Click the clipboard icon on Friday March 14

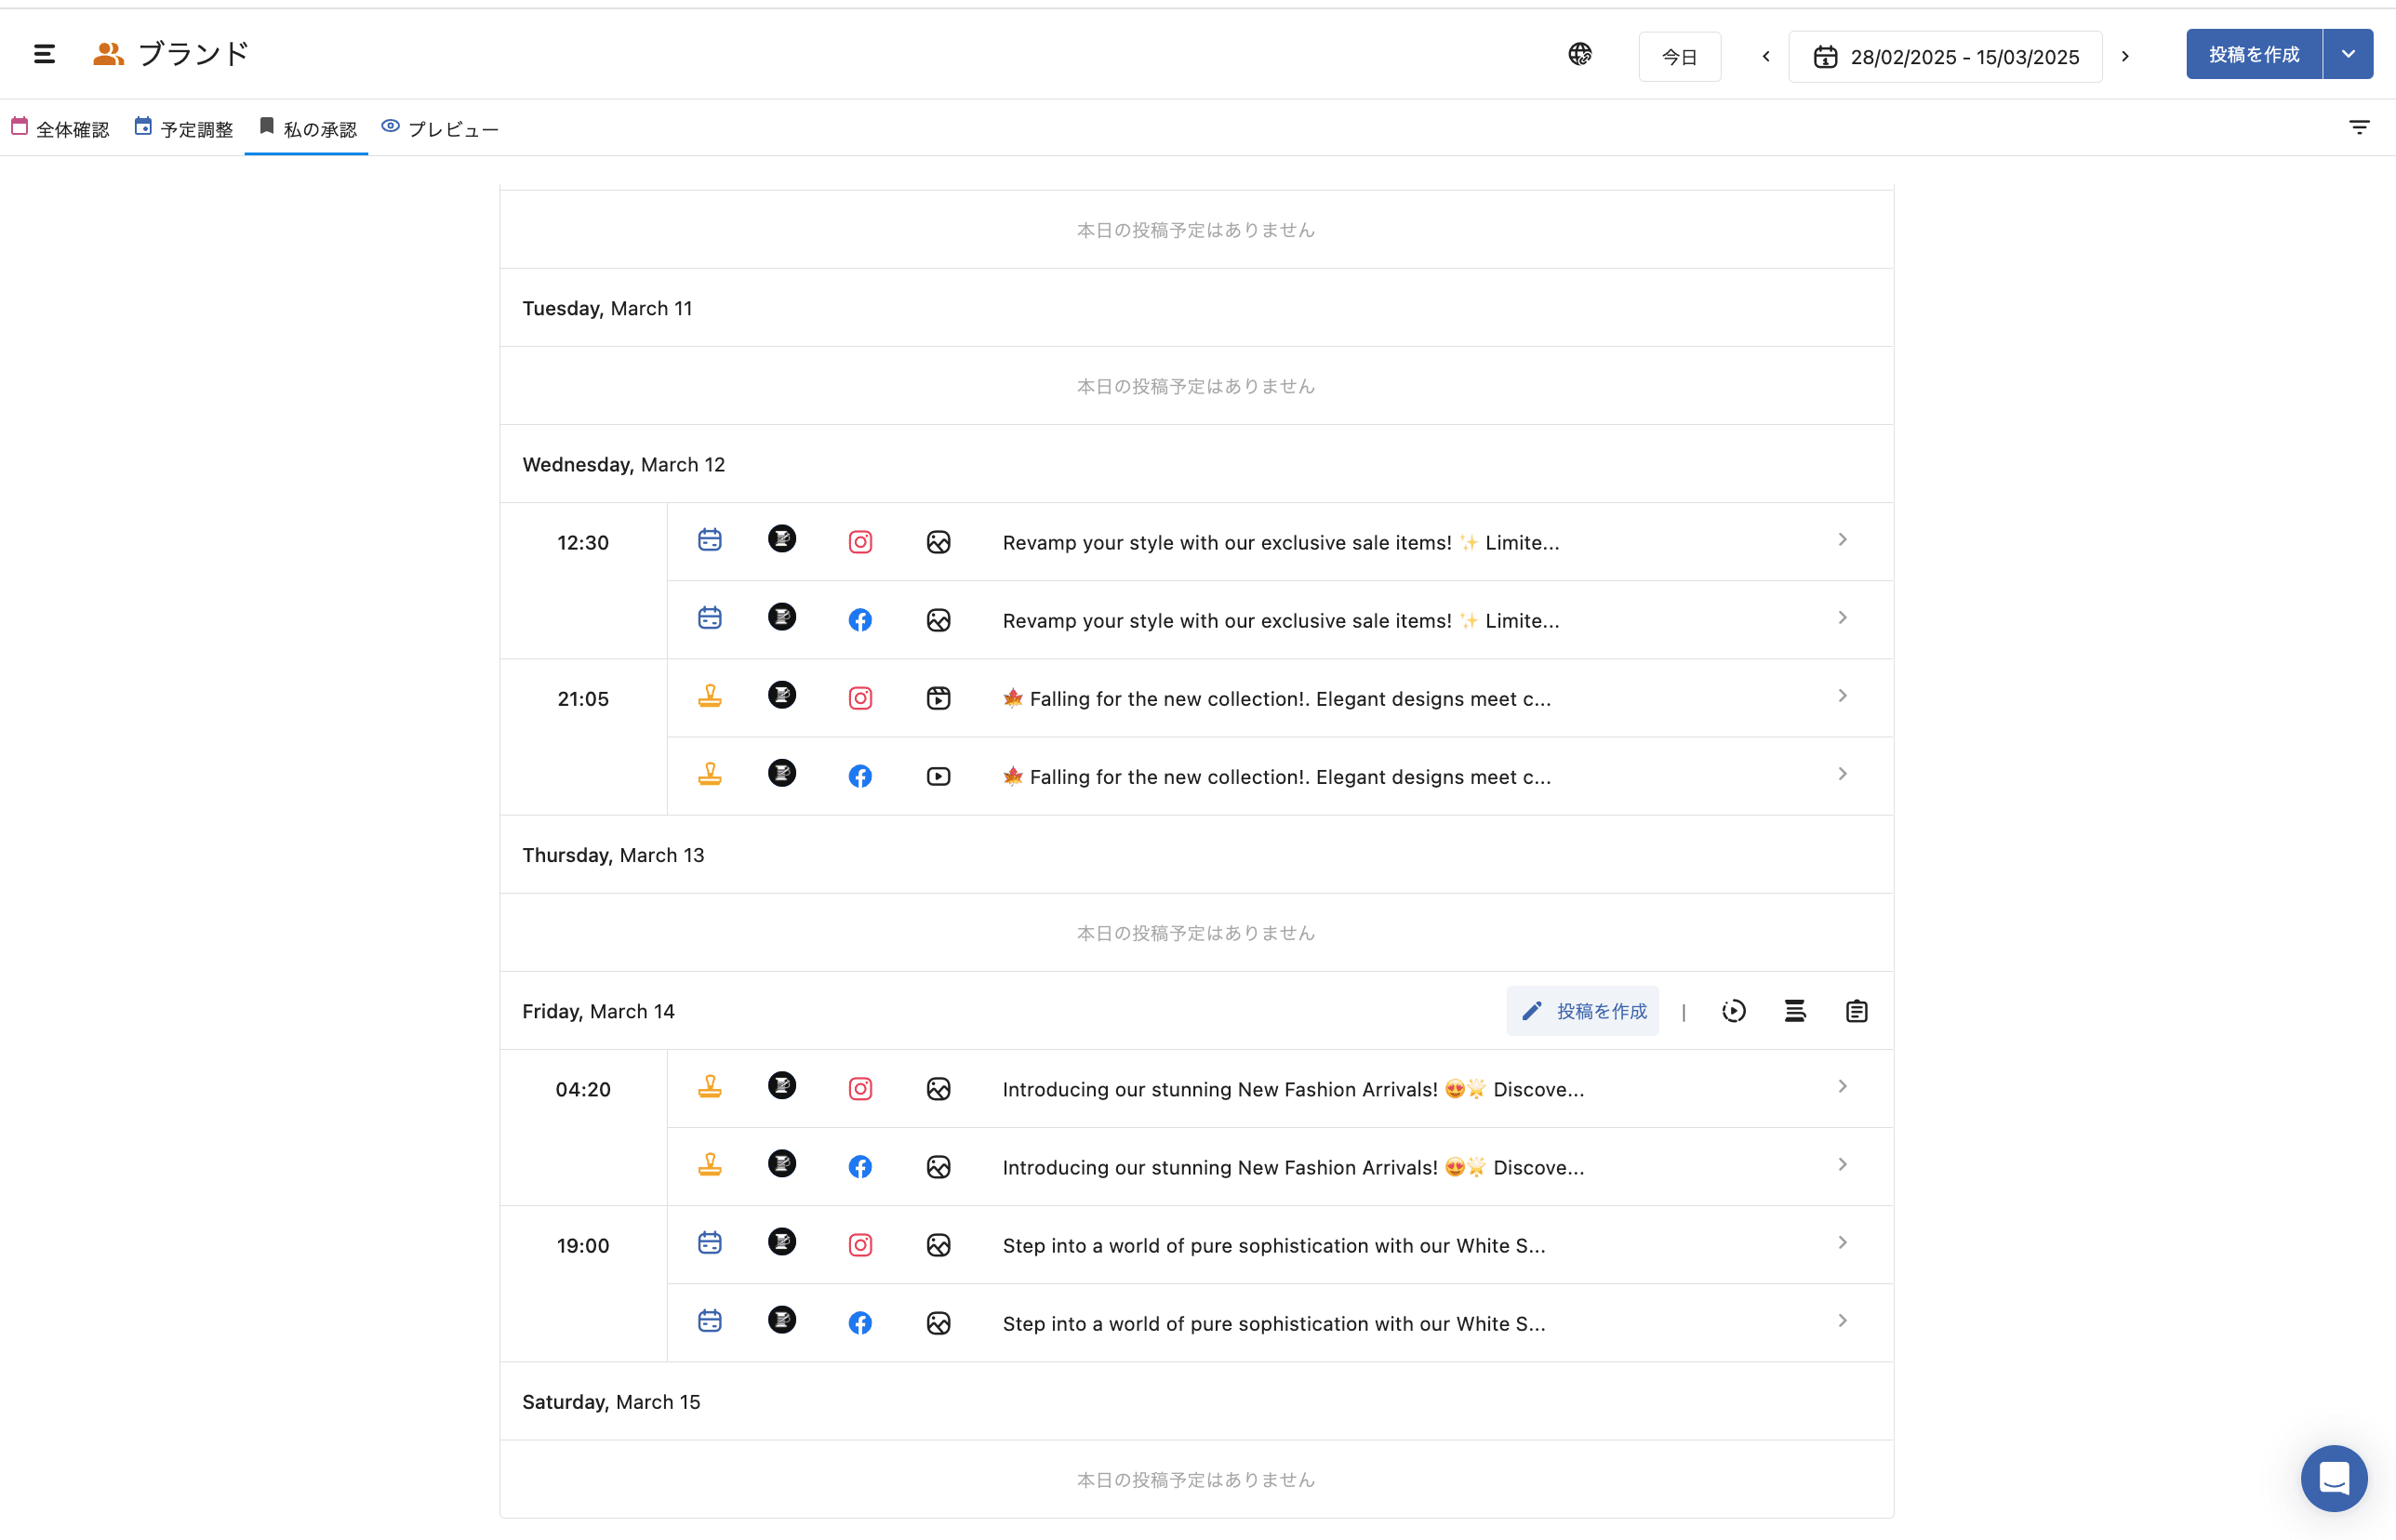[1856, 1011]
